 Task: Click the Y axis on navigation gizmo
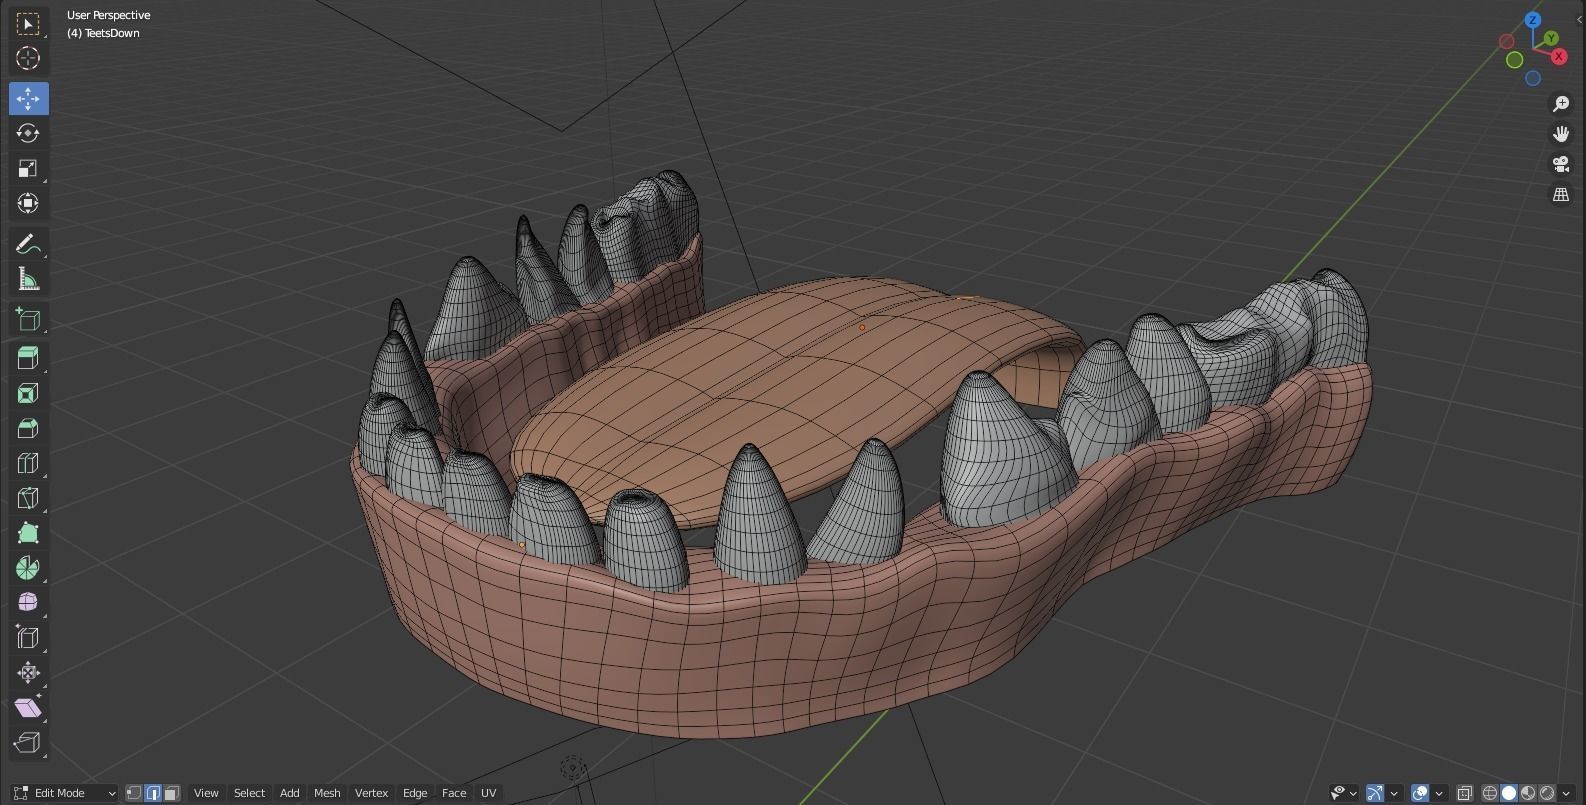pos(1551,38)
